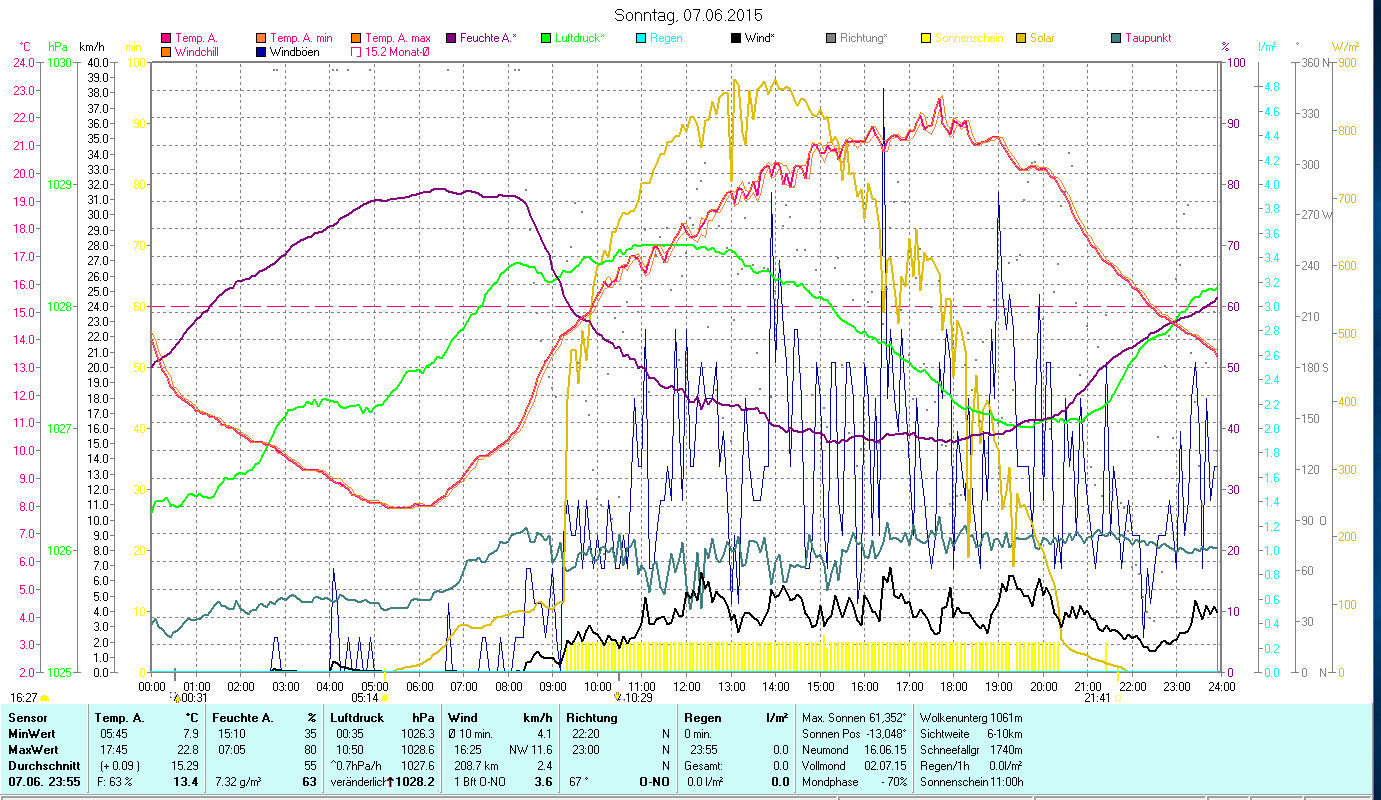Click the average temperature value 15.29
Image resolution: width=1381 pixels, height=800 pixels.
click(x=185, y=765)
